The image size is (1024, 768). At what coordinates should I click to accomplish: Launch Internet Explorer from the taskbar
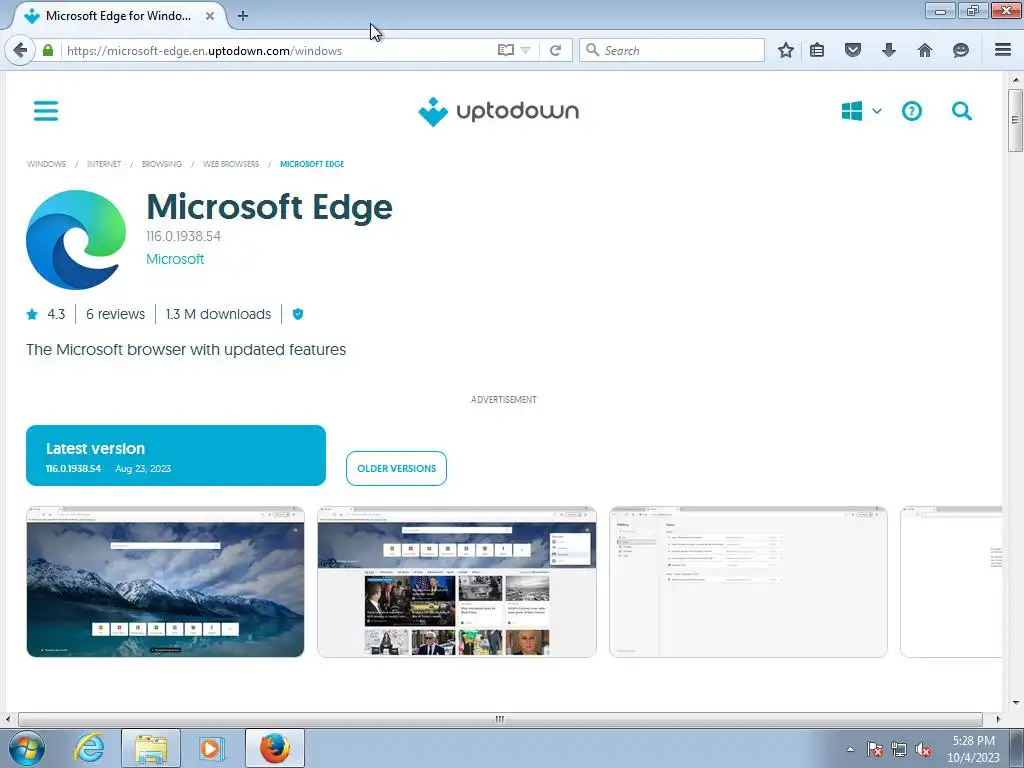(89, 748)
